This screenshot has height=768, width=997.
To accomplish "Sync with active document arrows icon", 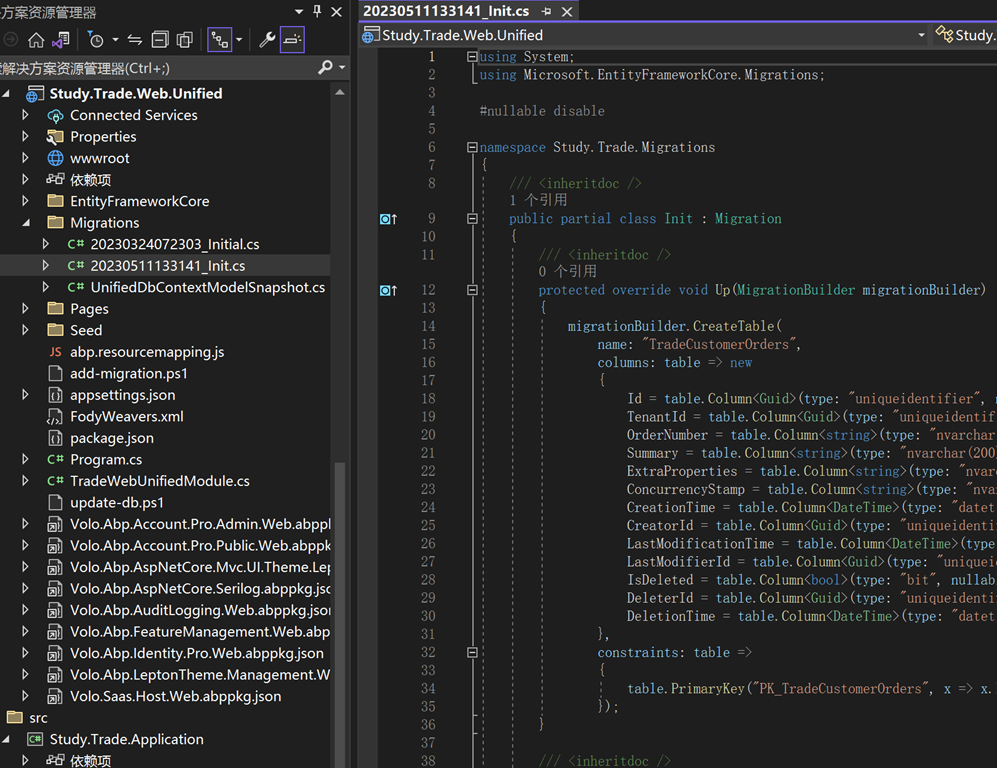I will (135, 40).
